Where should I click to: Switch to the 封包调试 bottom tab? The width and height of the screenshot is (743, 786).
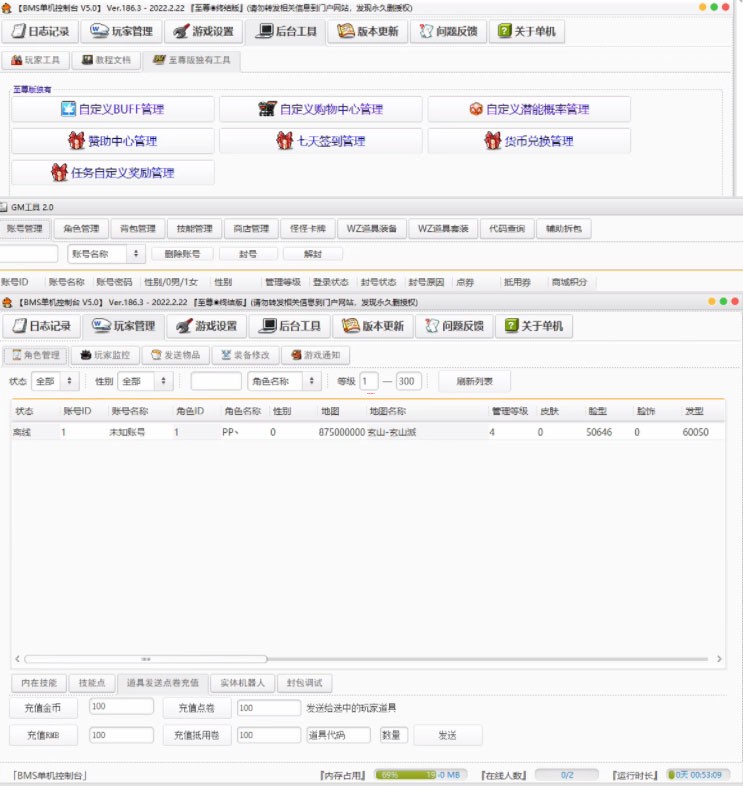coord(304,683)
